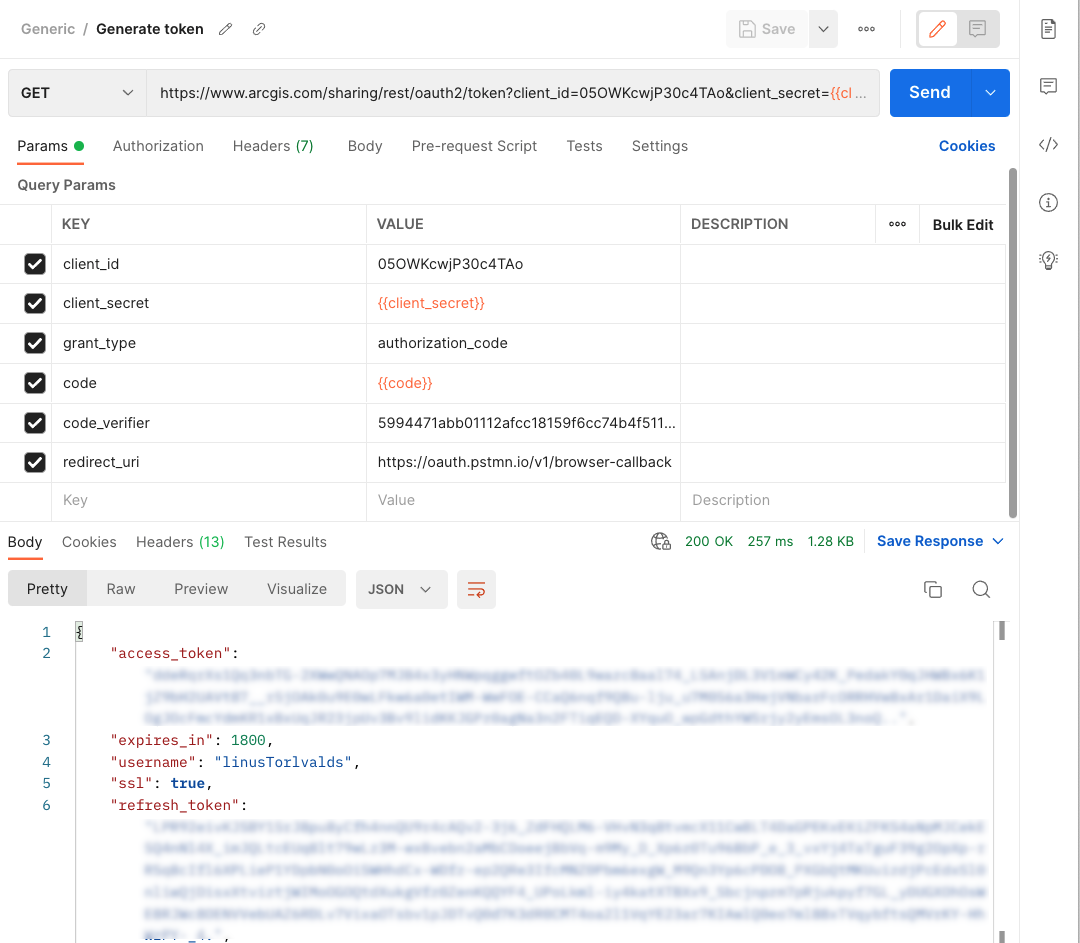Image resolution: width=1080 pixels, height=943 pixels.
Task: Switch to the Authorization tab
Action: (158, 146)
